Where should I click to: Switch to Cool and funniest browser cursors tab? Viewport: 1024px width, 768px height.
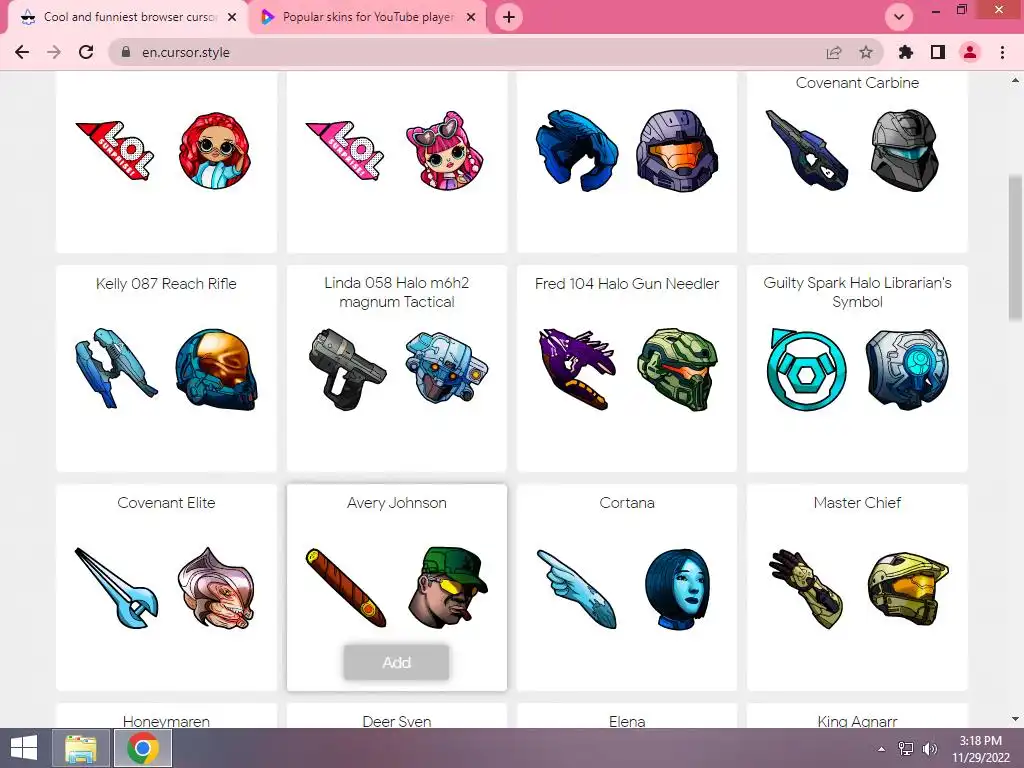click(x=129, y=17)
